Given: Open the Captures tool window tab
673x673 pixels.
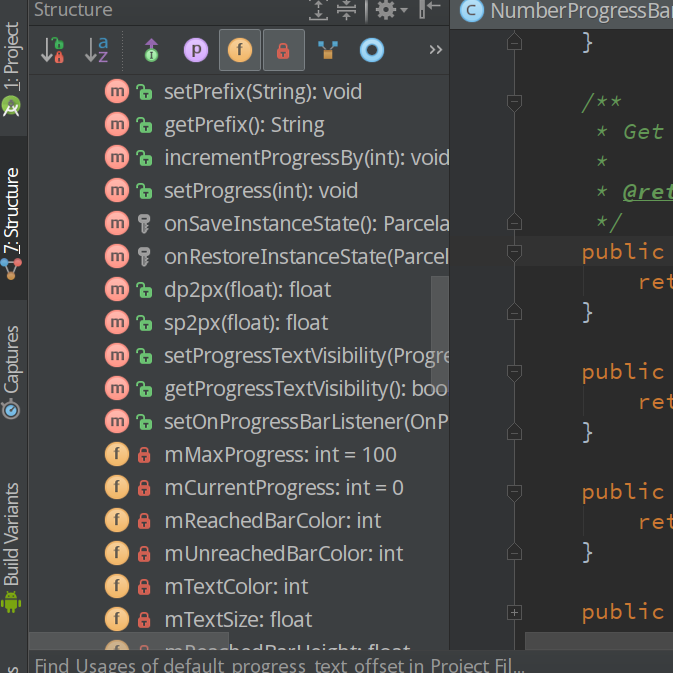Looking at the screenshot, I should 12,370.
